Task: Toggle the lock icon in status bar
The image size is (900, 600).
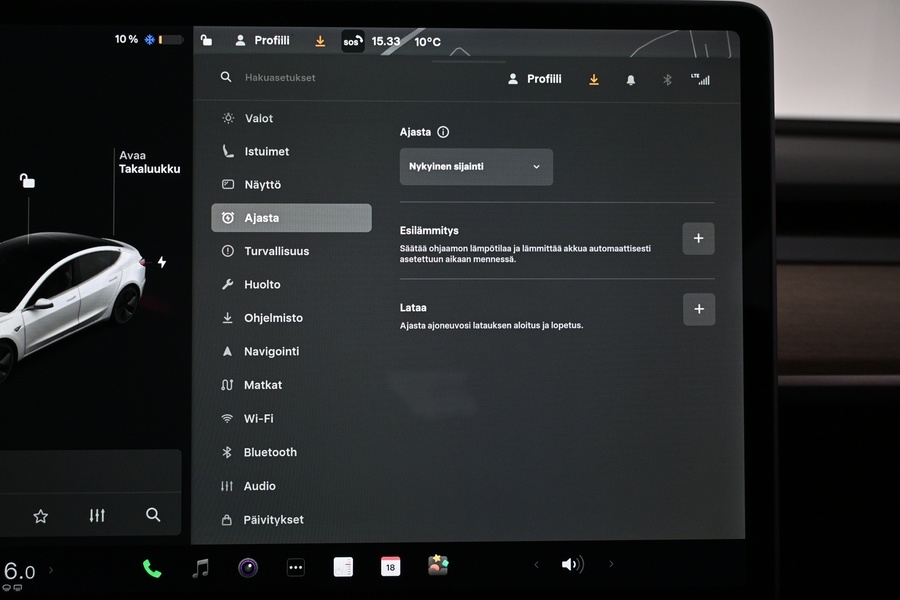Action: pos(206,41)
